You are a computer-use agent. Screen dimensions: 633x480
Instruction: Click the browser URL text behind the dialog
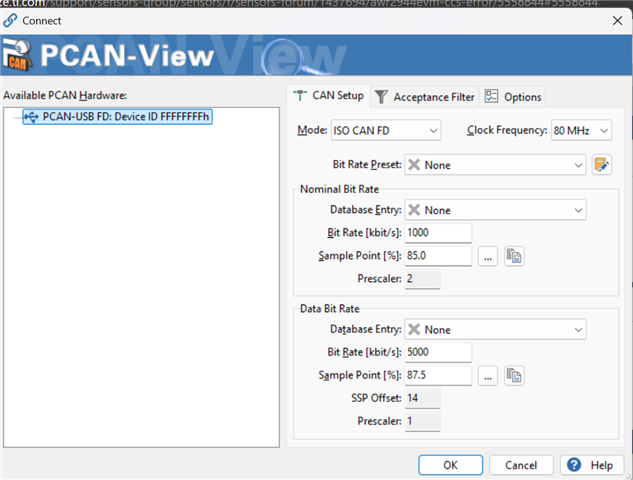299,3
